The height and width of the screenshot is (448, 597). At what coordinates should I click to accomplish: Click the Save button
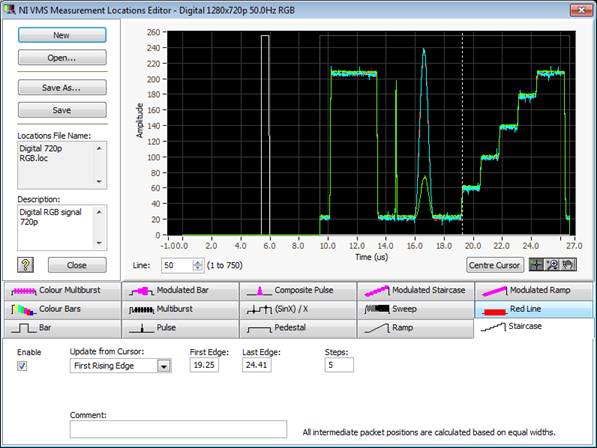pyautogui.click(x=62, y=110)
